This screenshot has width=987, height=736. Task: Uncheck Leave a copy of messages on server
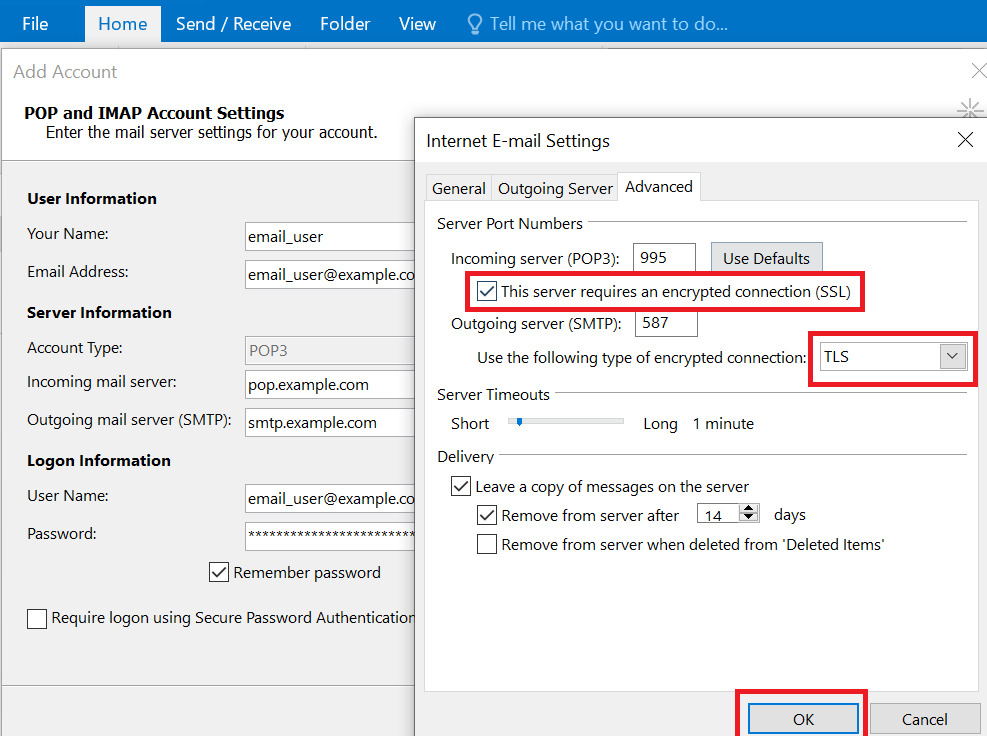click(x=461, y=485)
